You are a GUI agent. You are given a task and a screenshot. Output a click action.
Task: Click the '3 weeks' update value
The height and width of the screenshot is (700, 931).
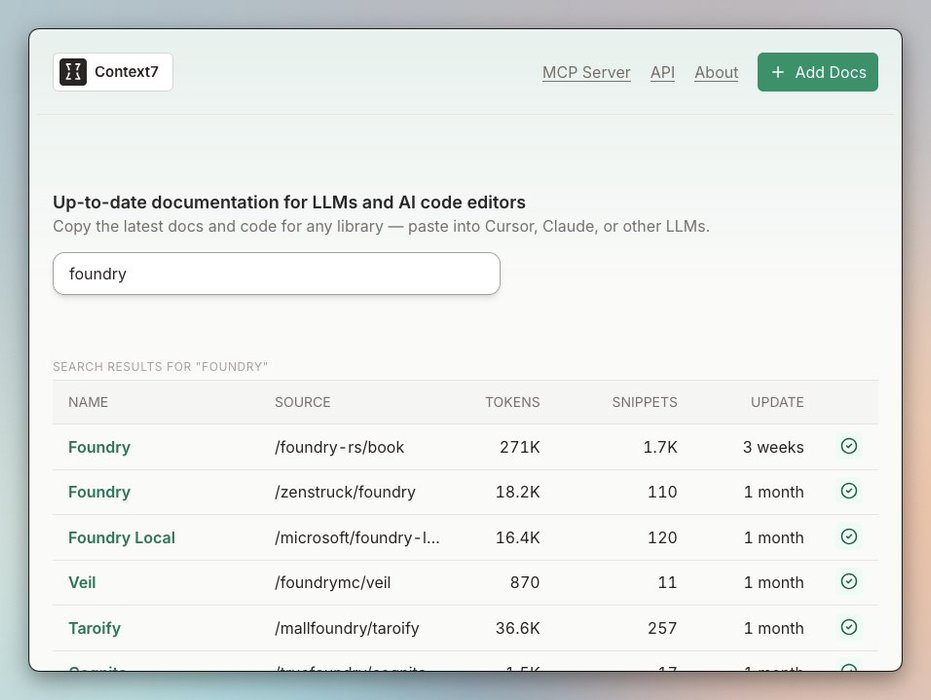[x=773, y=447]
